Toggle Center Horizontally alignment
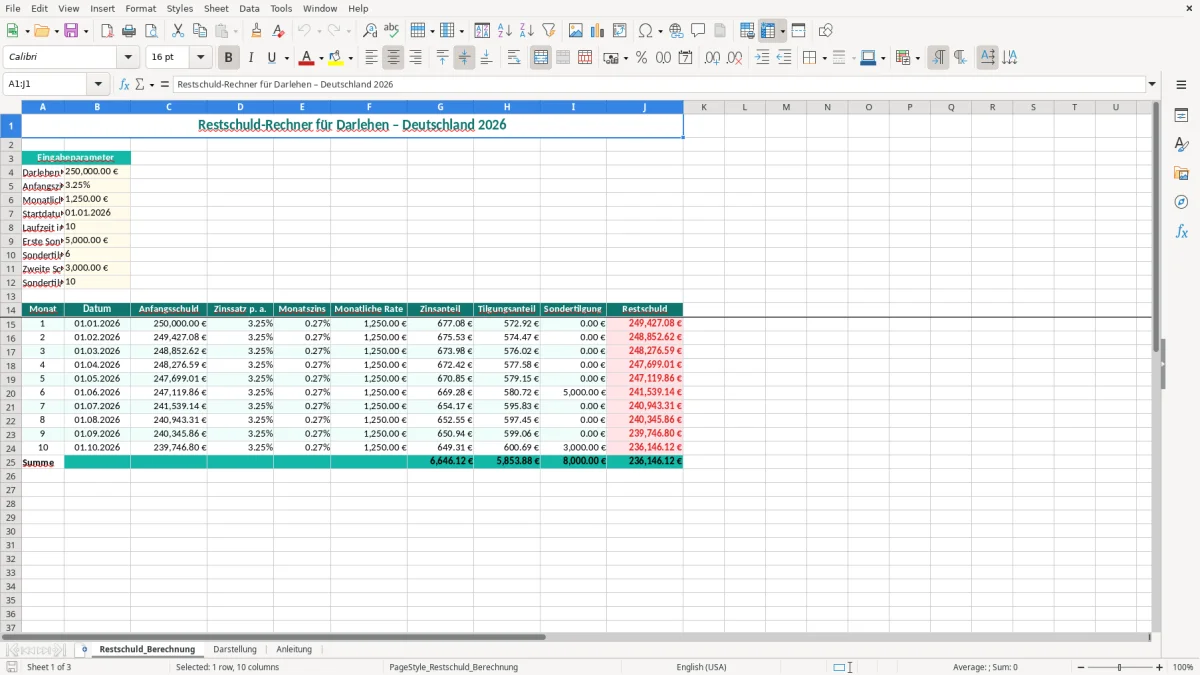 coord(393,58)
